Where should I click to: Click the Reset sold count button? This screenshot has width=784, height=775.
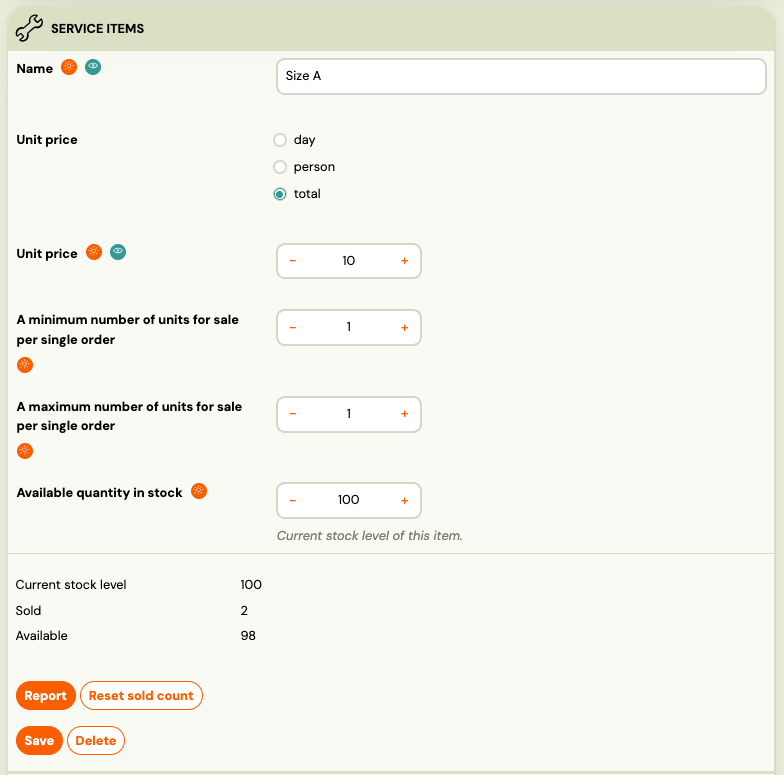[x=141, y=696]
